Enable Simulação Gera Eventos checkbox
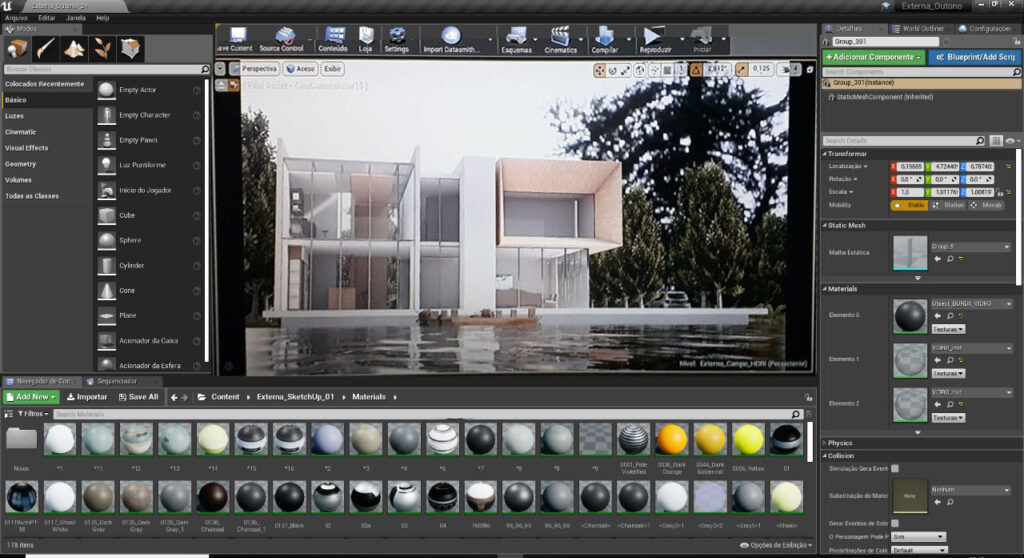 click(x=895, y=468)
